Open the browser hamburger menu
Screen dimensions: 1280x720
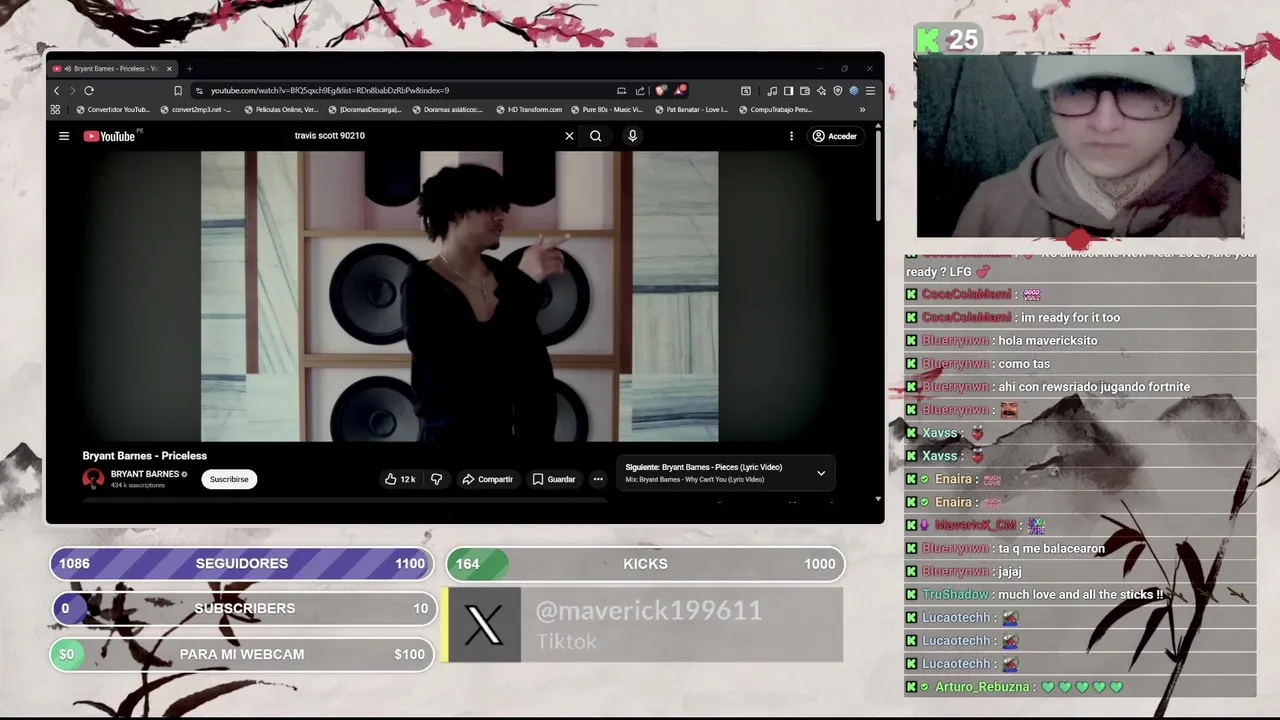[870, 91]
